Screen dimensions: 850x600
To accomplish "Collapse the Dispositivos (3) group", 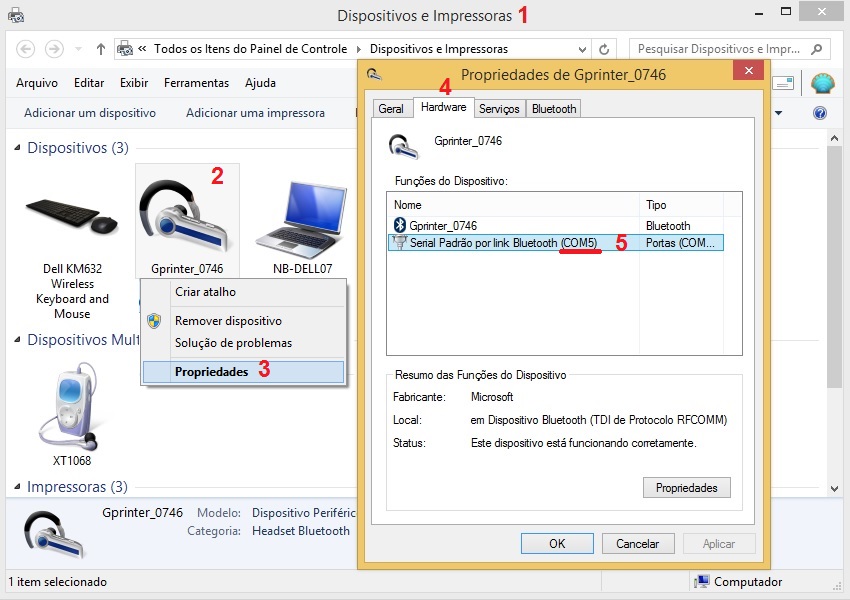I will pyautogui.click(x=17, y=147).
